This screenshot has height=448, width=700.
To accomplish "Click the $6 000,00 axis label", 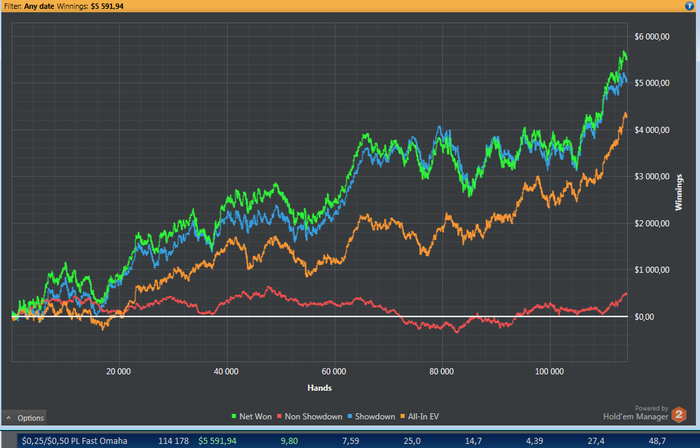I will (x=652, y=37).
